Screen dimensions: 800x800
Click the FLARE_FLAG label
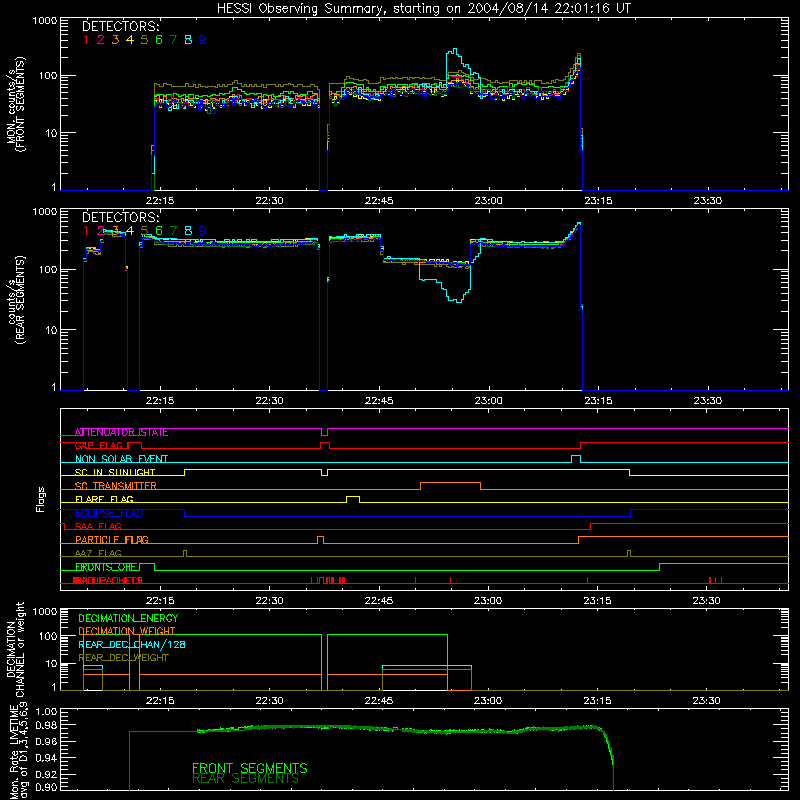click(x=104, y=499)
